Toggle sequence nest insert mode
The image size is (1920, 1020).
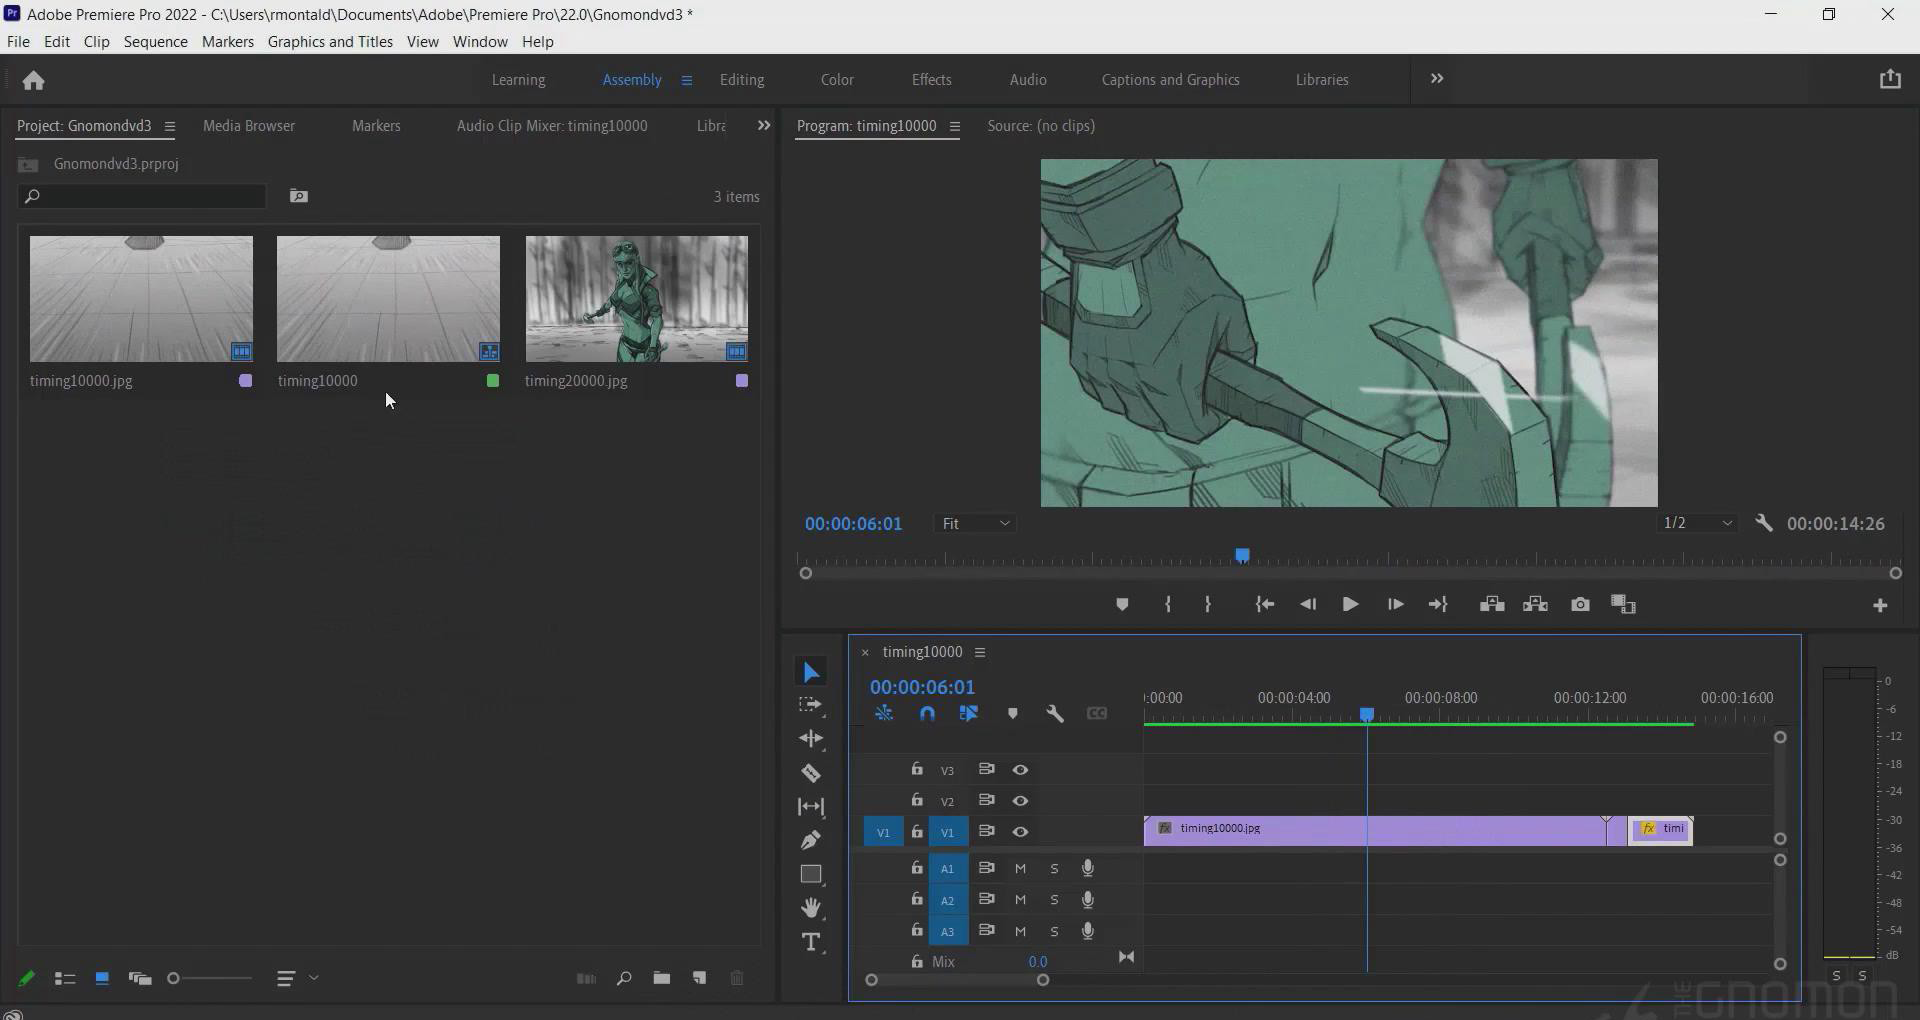[884, 713]
